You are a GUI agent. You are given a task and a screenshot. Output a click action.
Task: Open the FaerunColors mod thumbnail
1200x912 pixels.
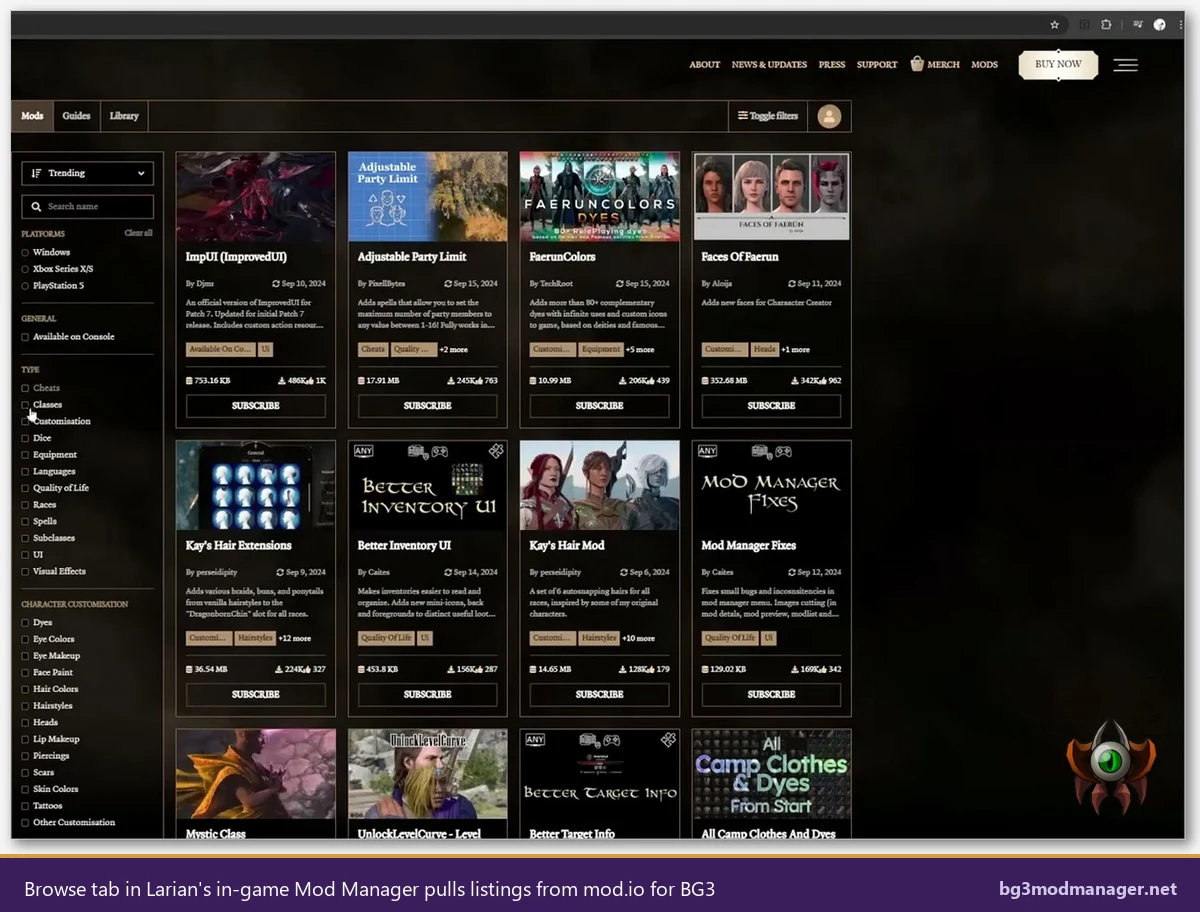(599, 197)
